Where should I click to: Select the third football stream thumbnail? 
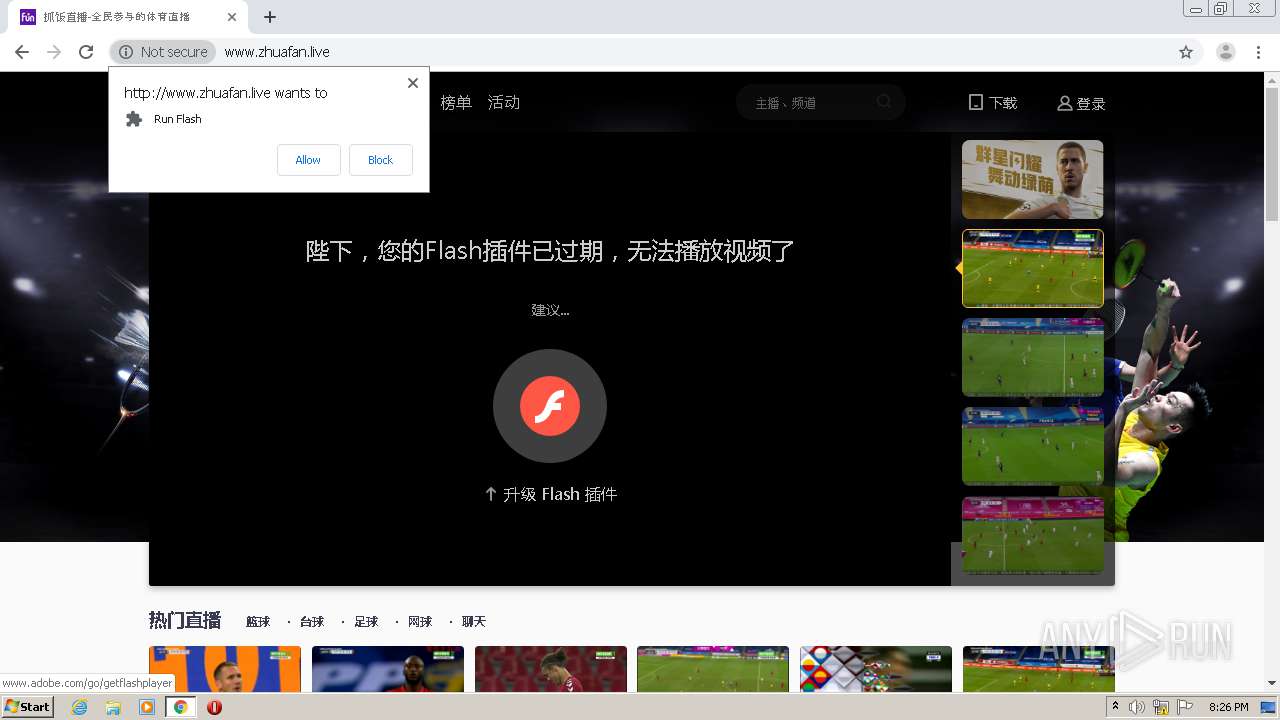point(1032,357)
